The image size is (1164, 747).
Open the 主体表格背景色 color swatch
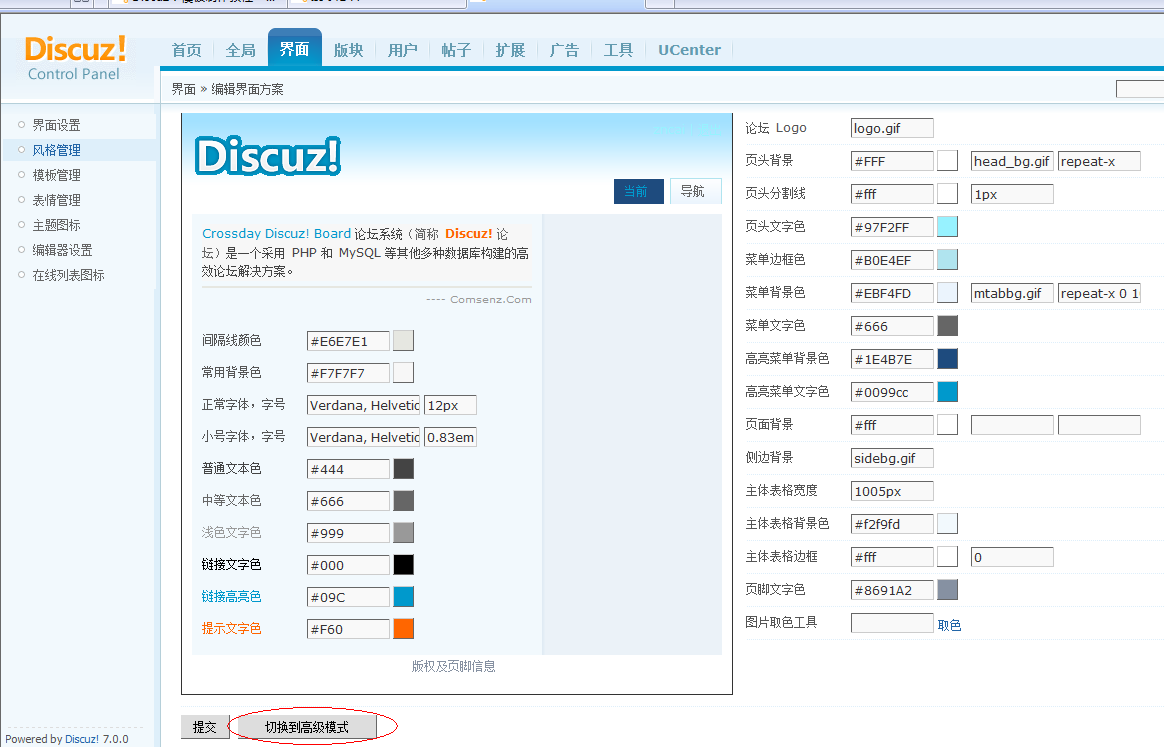point(947,523)
